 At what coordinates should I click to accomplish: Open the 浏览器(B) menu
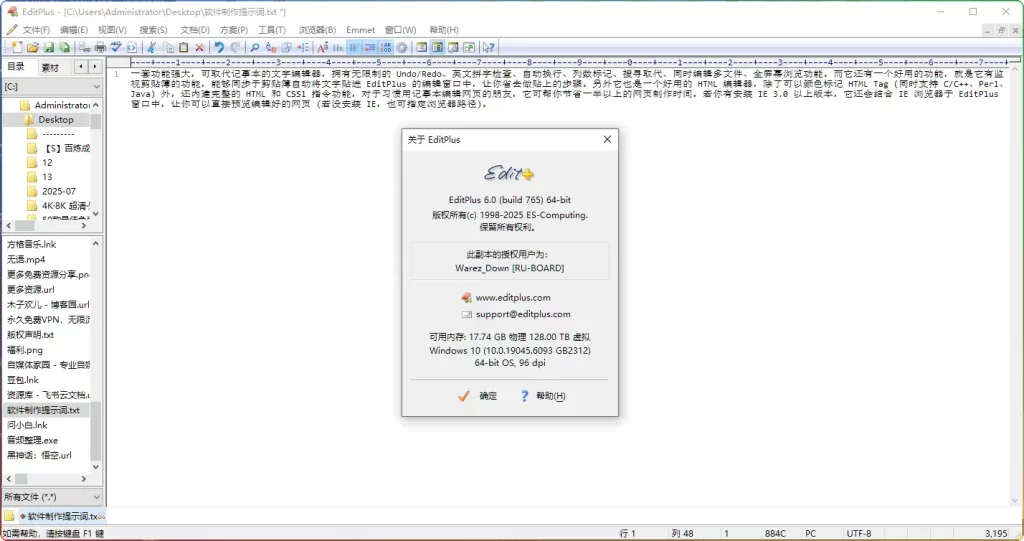pos(317,30)
